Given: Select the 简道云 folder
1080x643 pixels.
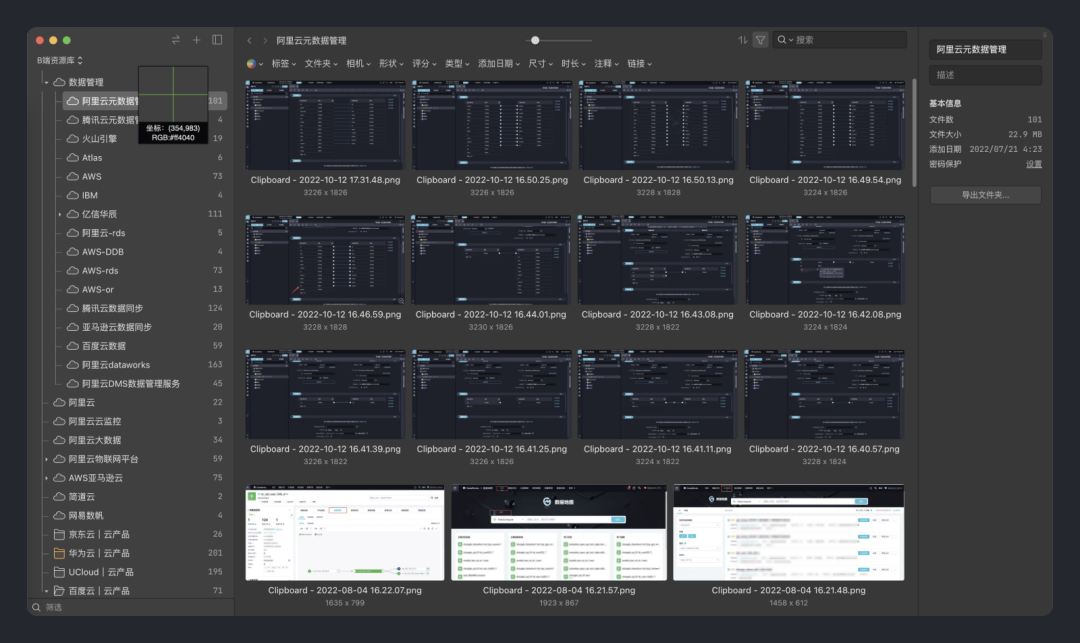Looking at the screenshot, I should pos(136,496).
